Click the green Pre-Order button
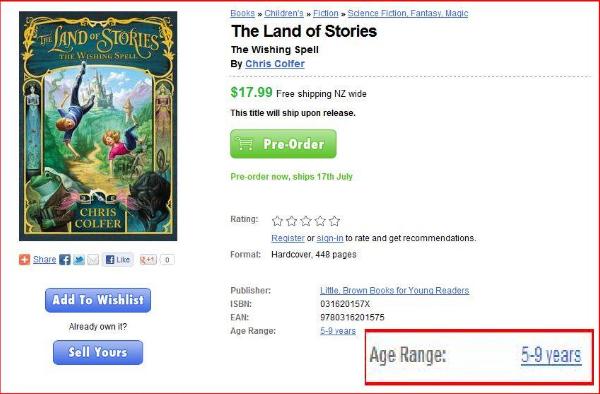The image size is (600, 394). pos(283,144)
